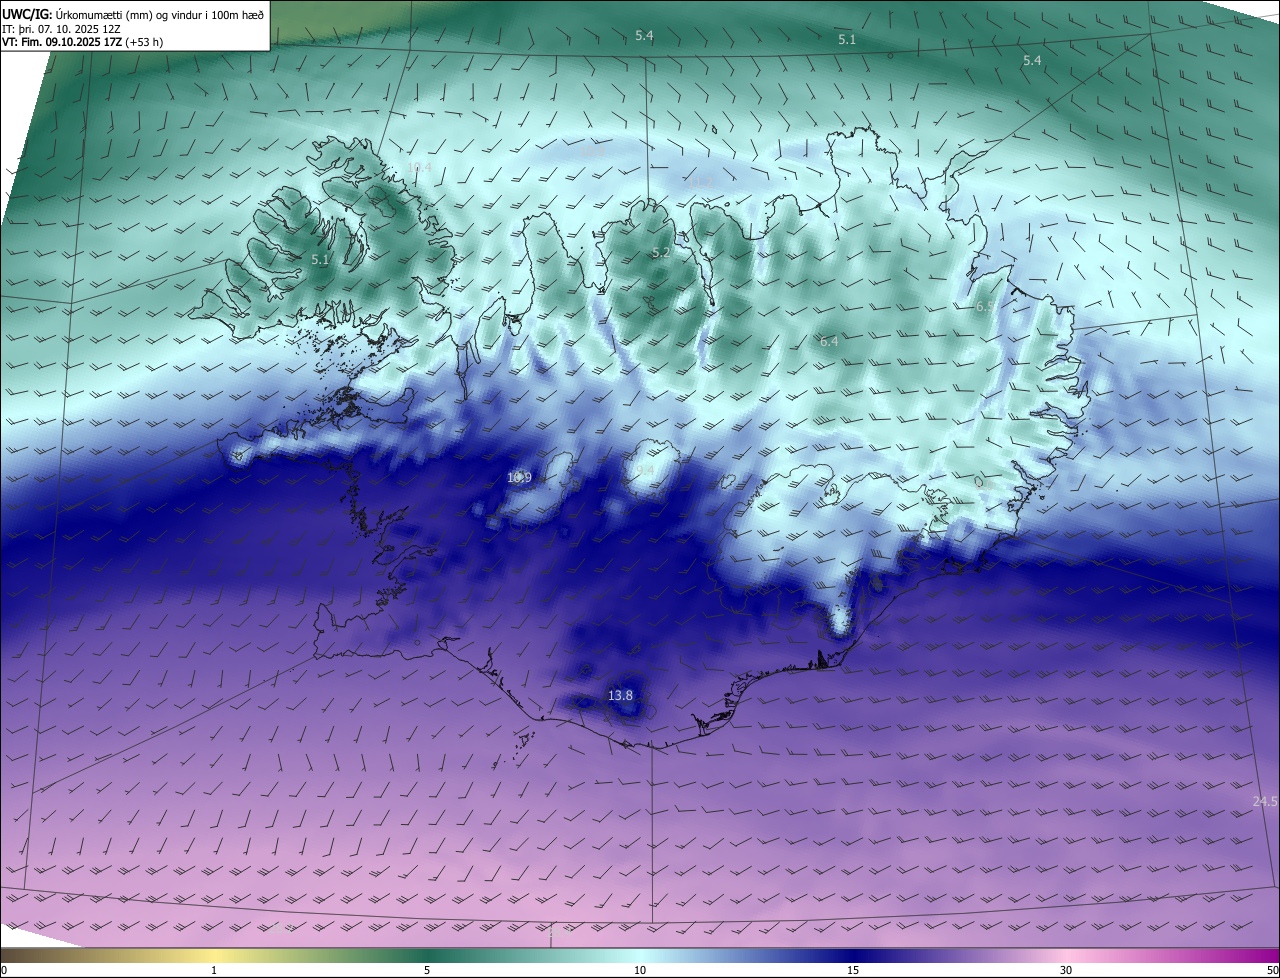Image resolution: width=1280 pixels, height=978 pixels.
Task: Click the 24.5 value over the southeast ocean
Action: pos(1265,801)
